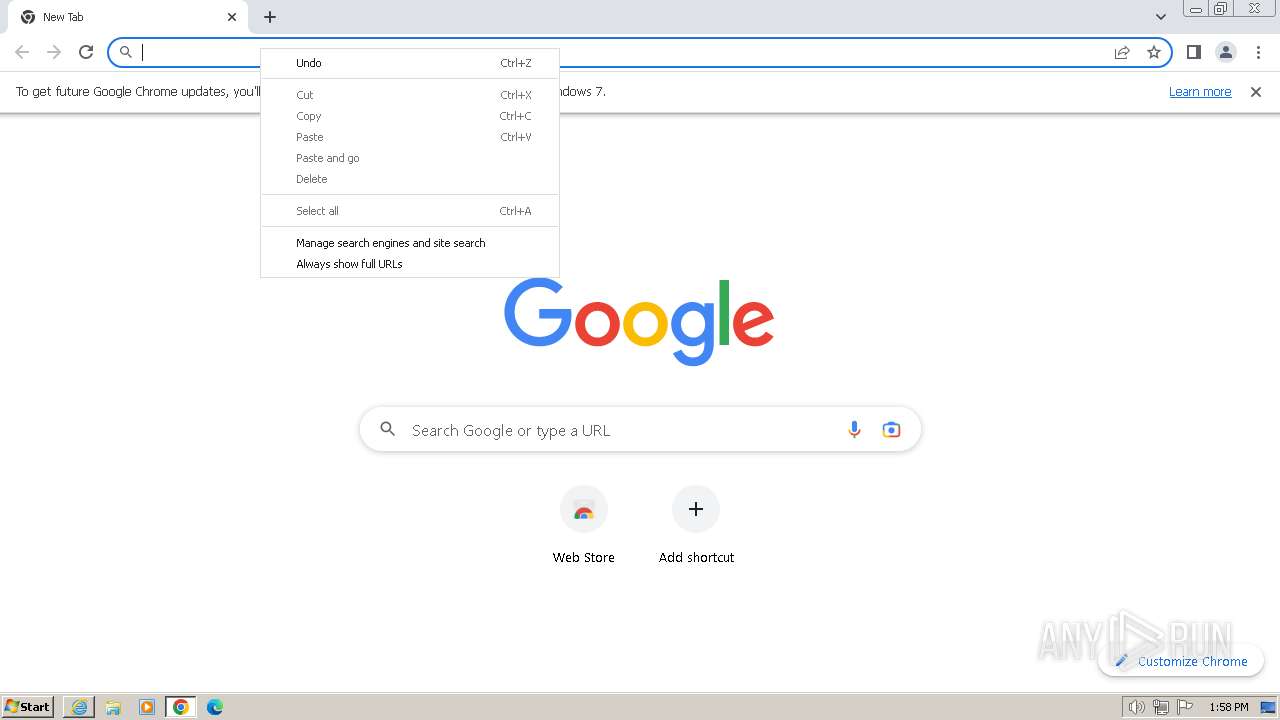Open a new tab with the plus button
This screenshot has height=720, width=1280.
pos(270,17)
